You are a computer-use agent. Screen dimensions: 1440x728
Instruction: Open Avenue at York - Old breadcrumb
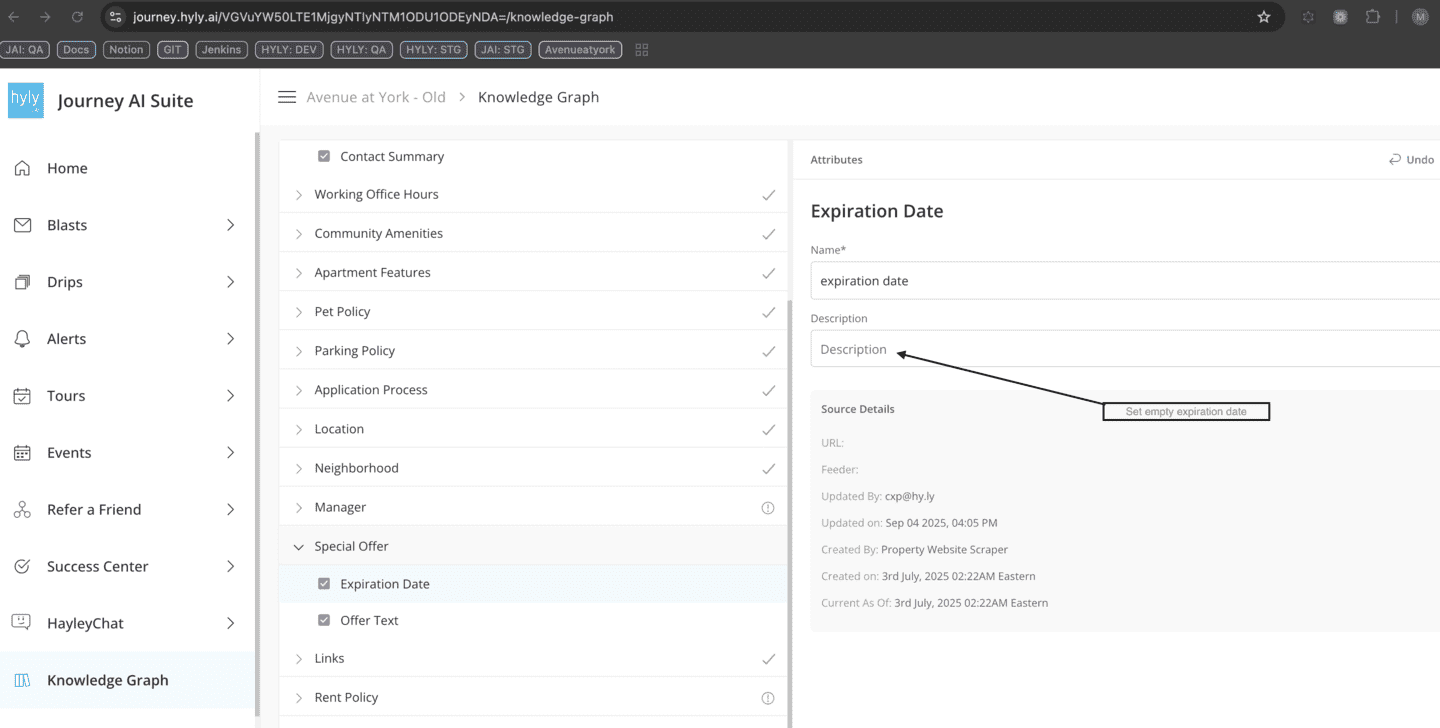[376, 97]
